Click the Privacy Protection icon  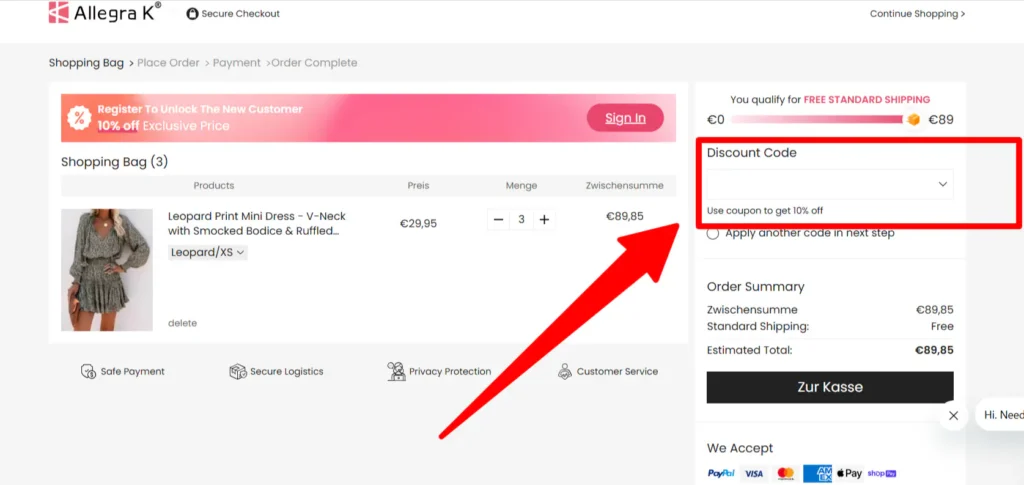tap(396, 371)
